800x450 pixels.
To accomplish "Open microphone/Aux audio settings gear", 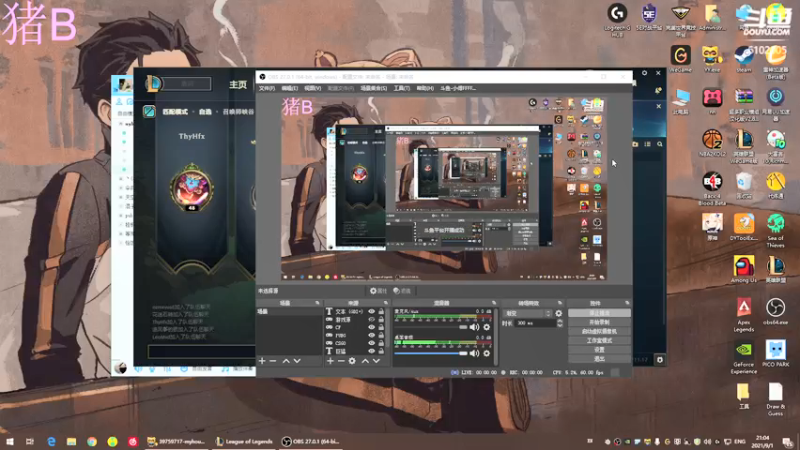I will (x=486, y=327).
